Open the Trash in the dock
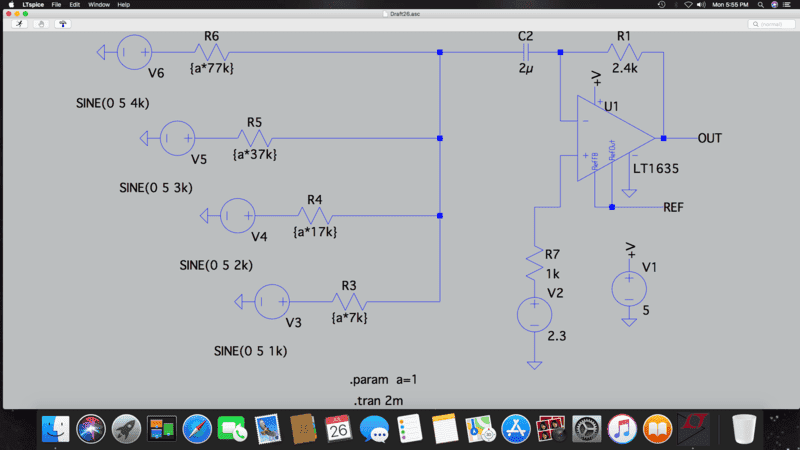 (743, 430)
